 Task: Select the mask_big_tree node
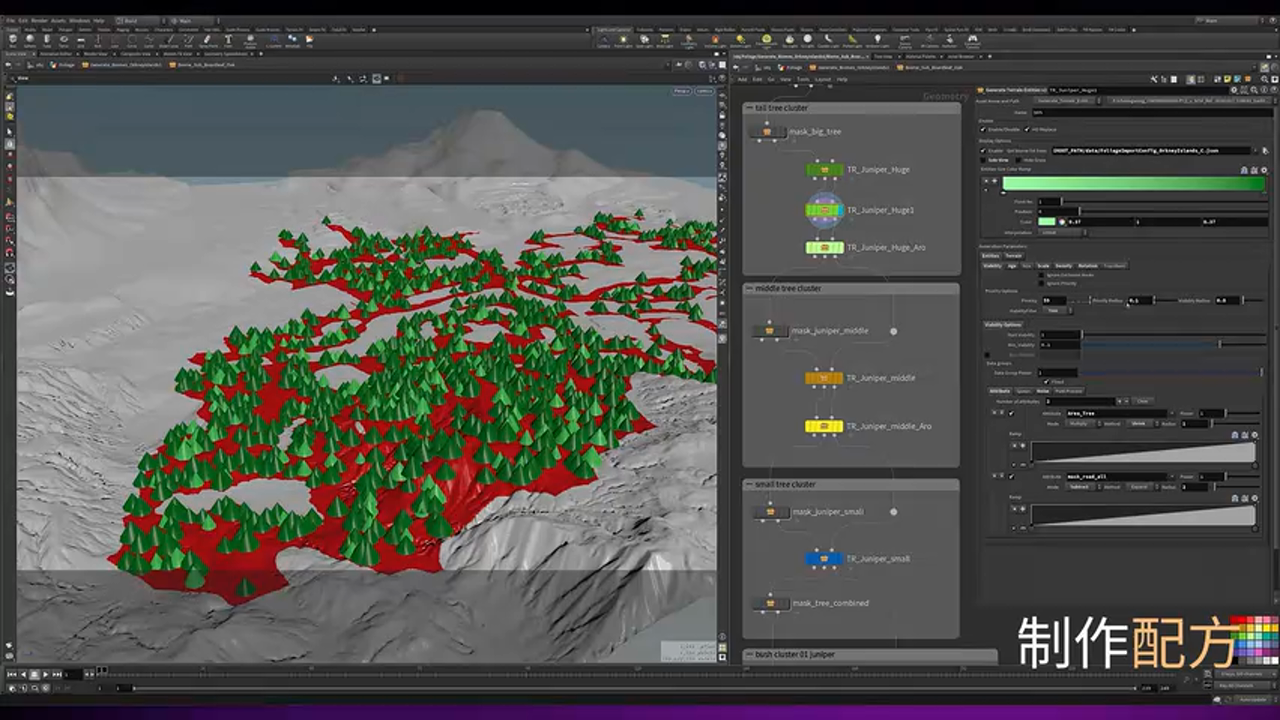768,131
